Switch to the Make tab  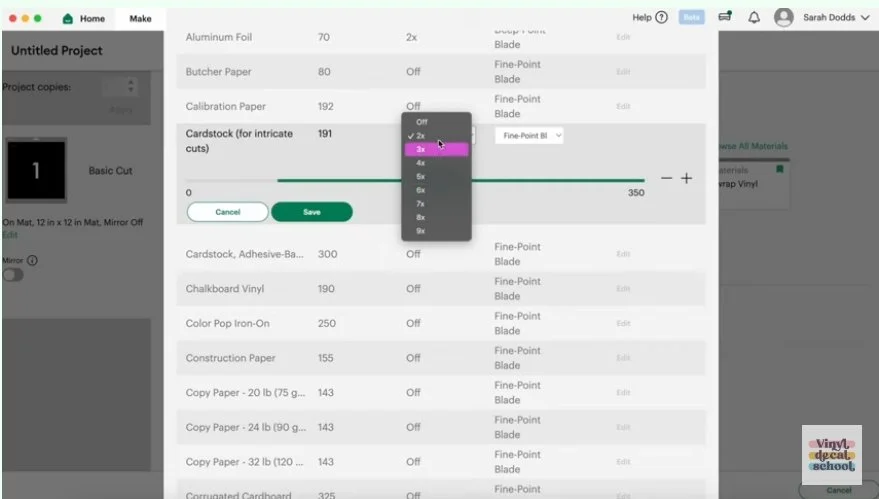click(140, 19)
